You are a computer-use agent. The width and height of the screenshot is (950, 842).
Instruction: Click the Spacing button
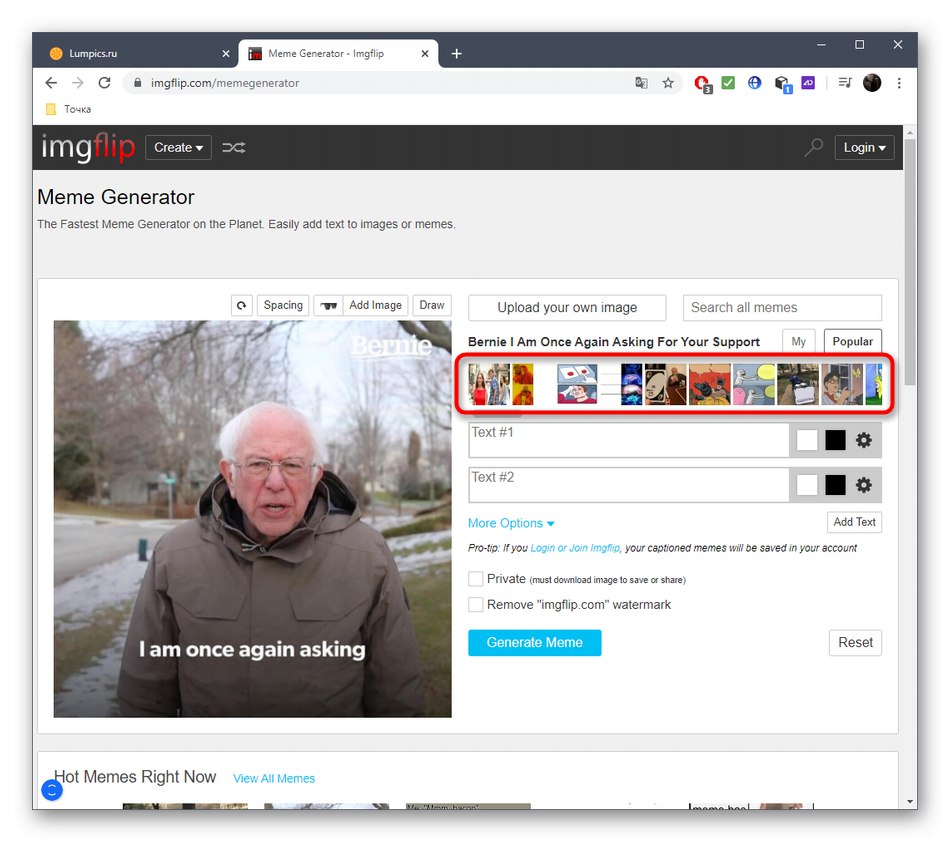click(x=283, y=305)
